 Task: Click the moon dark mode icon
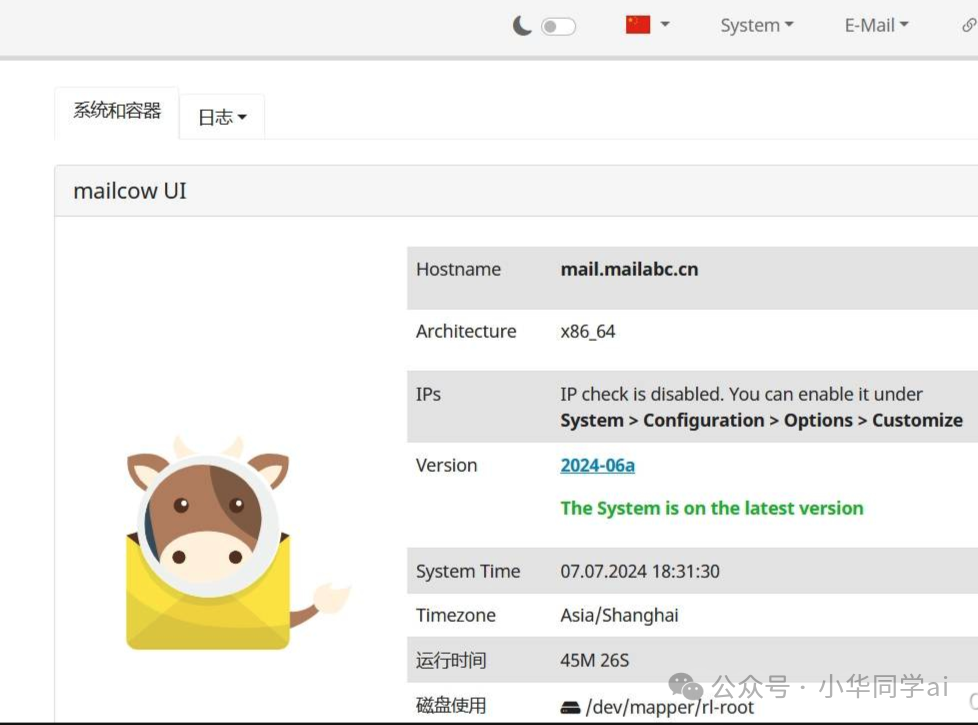(522, 26)
